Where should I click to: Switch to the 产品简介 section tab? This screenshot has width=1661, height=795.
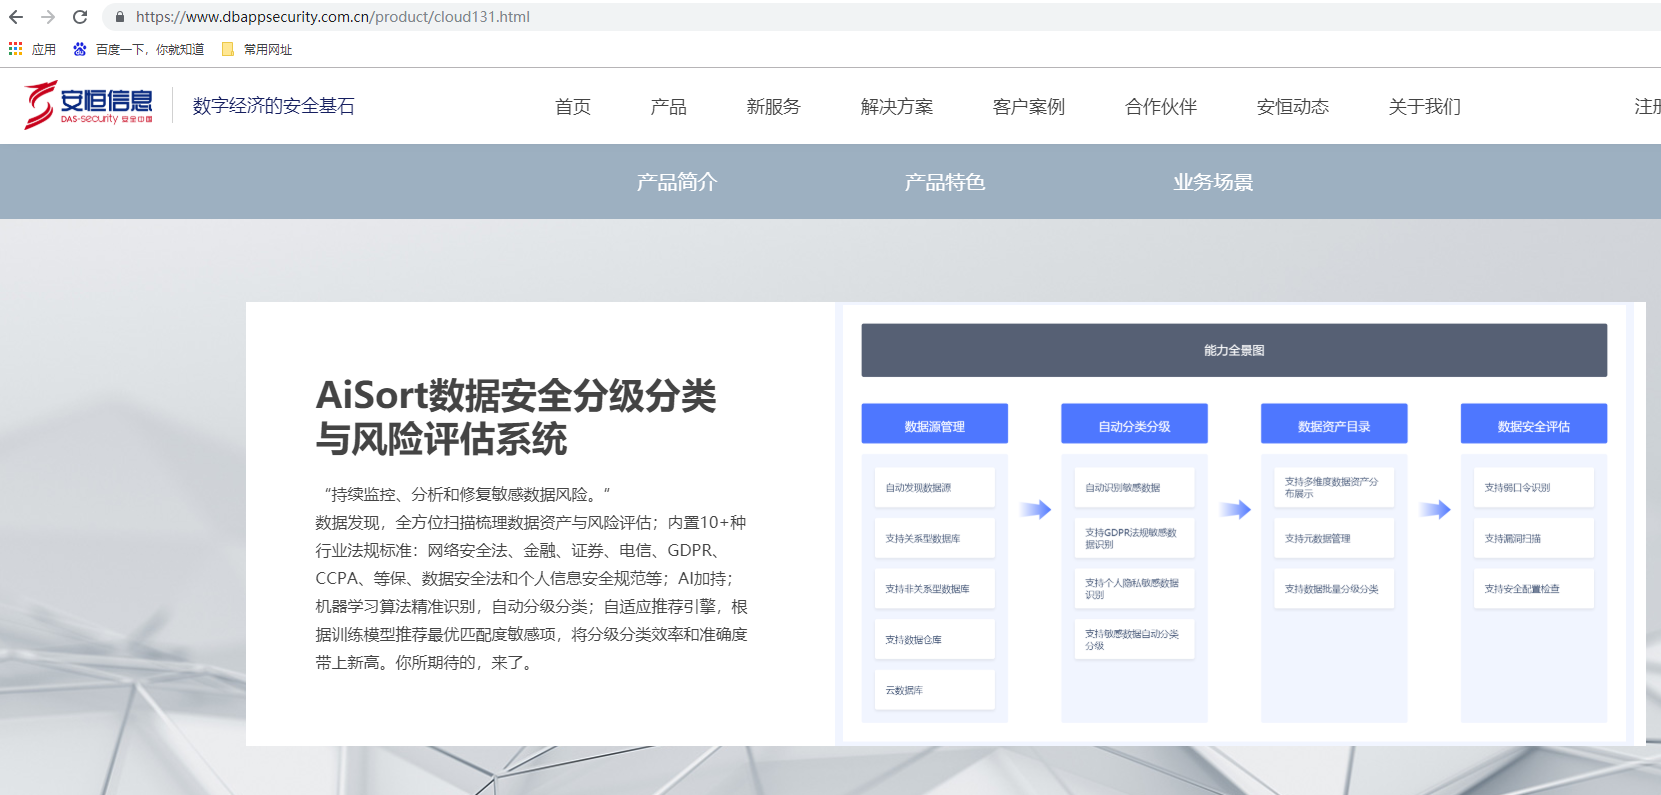point(677,182)
